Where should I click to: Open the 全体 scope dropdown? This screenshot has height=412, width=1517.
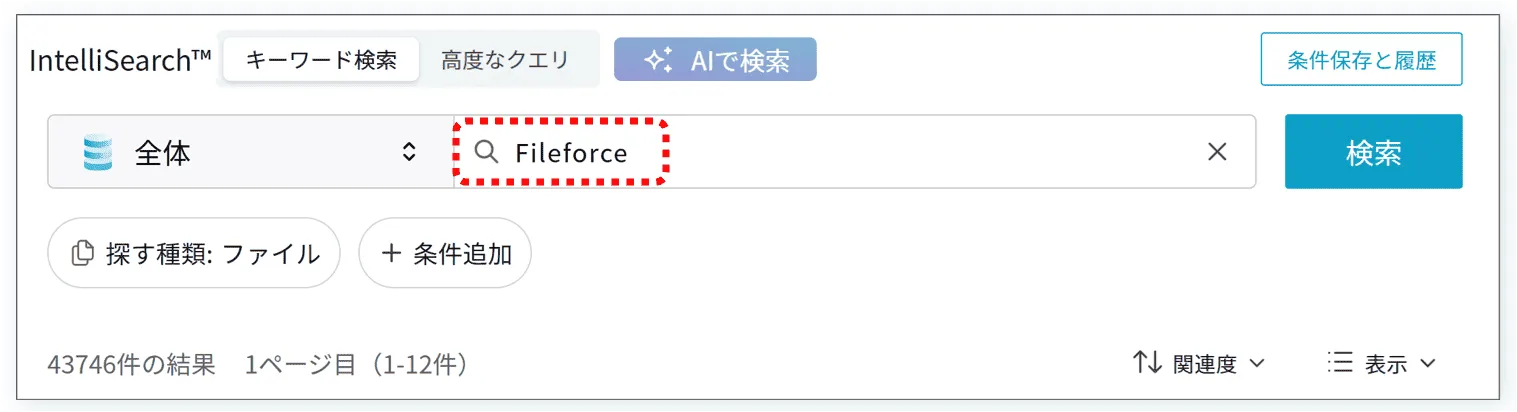pos(250,152)
